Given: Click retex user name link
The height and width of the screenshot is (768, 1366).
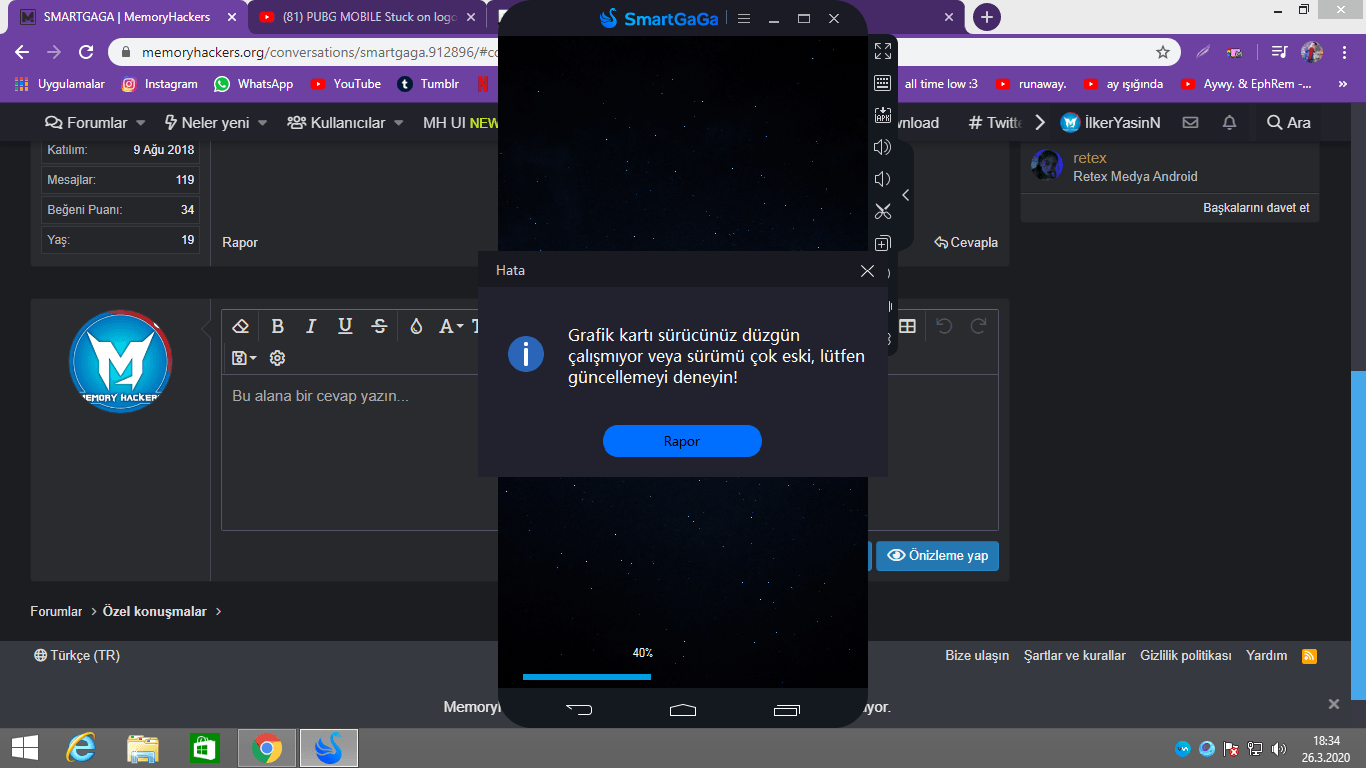Looking at the screenshot, I should 1090,158.
